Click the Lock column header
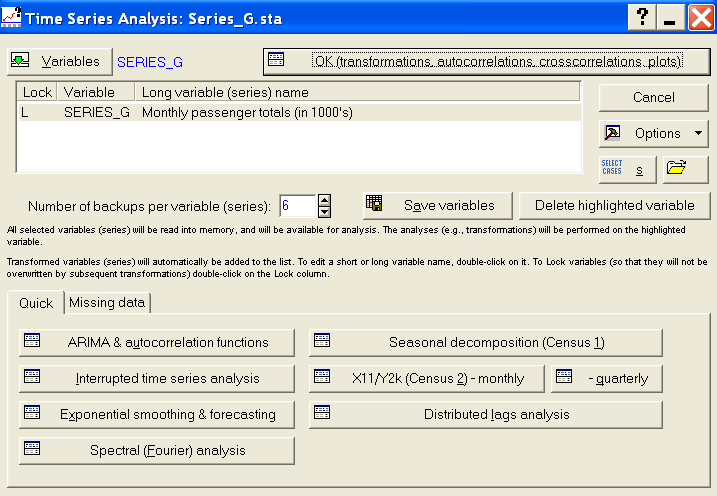The width and height of the screenshot is (717, 496). click(x=37, y=92)
